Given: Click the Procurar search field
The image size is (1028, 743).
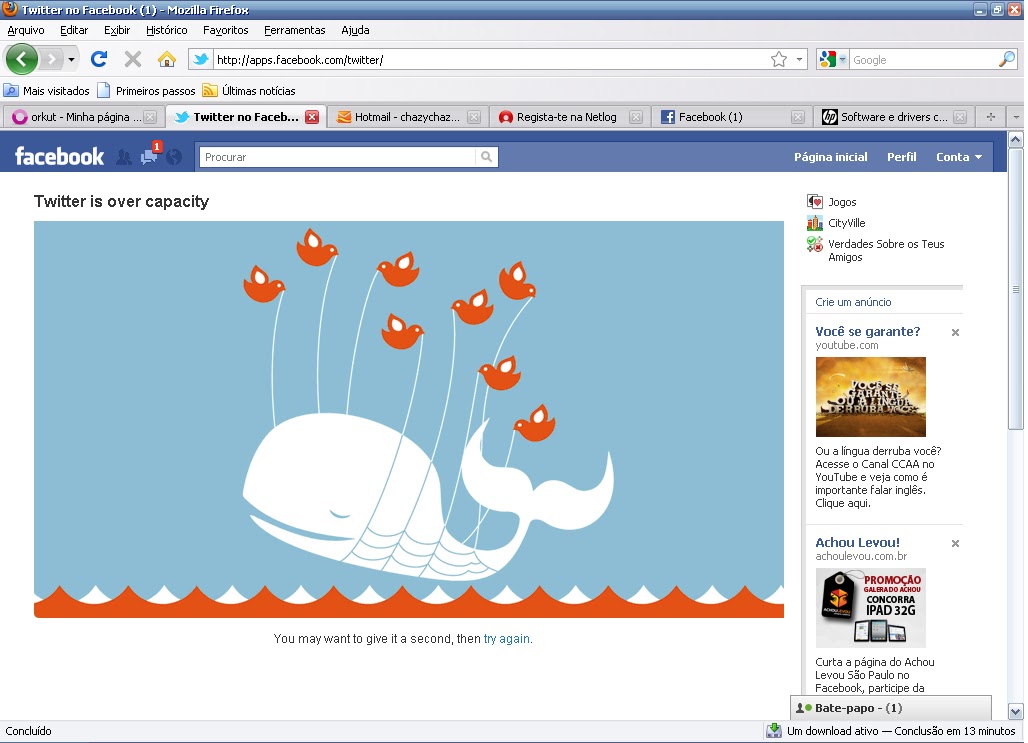Looking at the screenshot, I should 337,157.
